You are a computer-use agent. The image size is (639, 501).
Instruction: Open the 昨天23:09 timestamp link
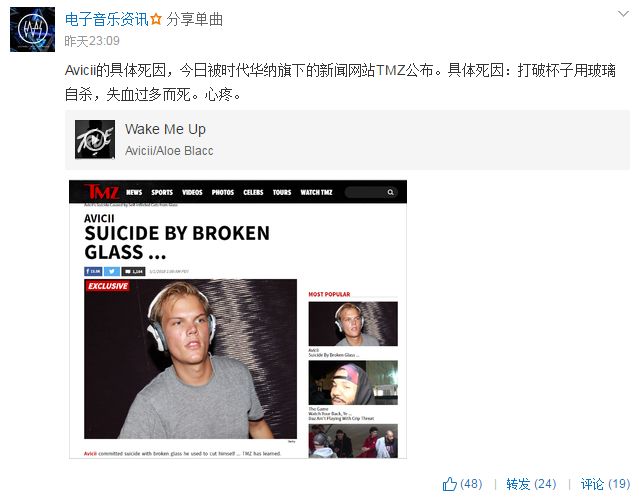point(92,41)
